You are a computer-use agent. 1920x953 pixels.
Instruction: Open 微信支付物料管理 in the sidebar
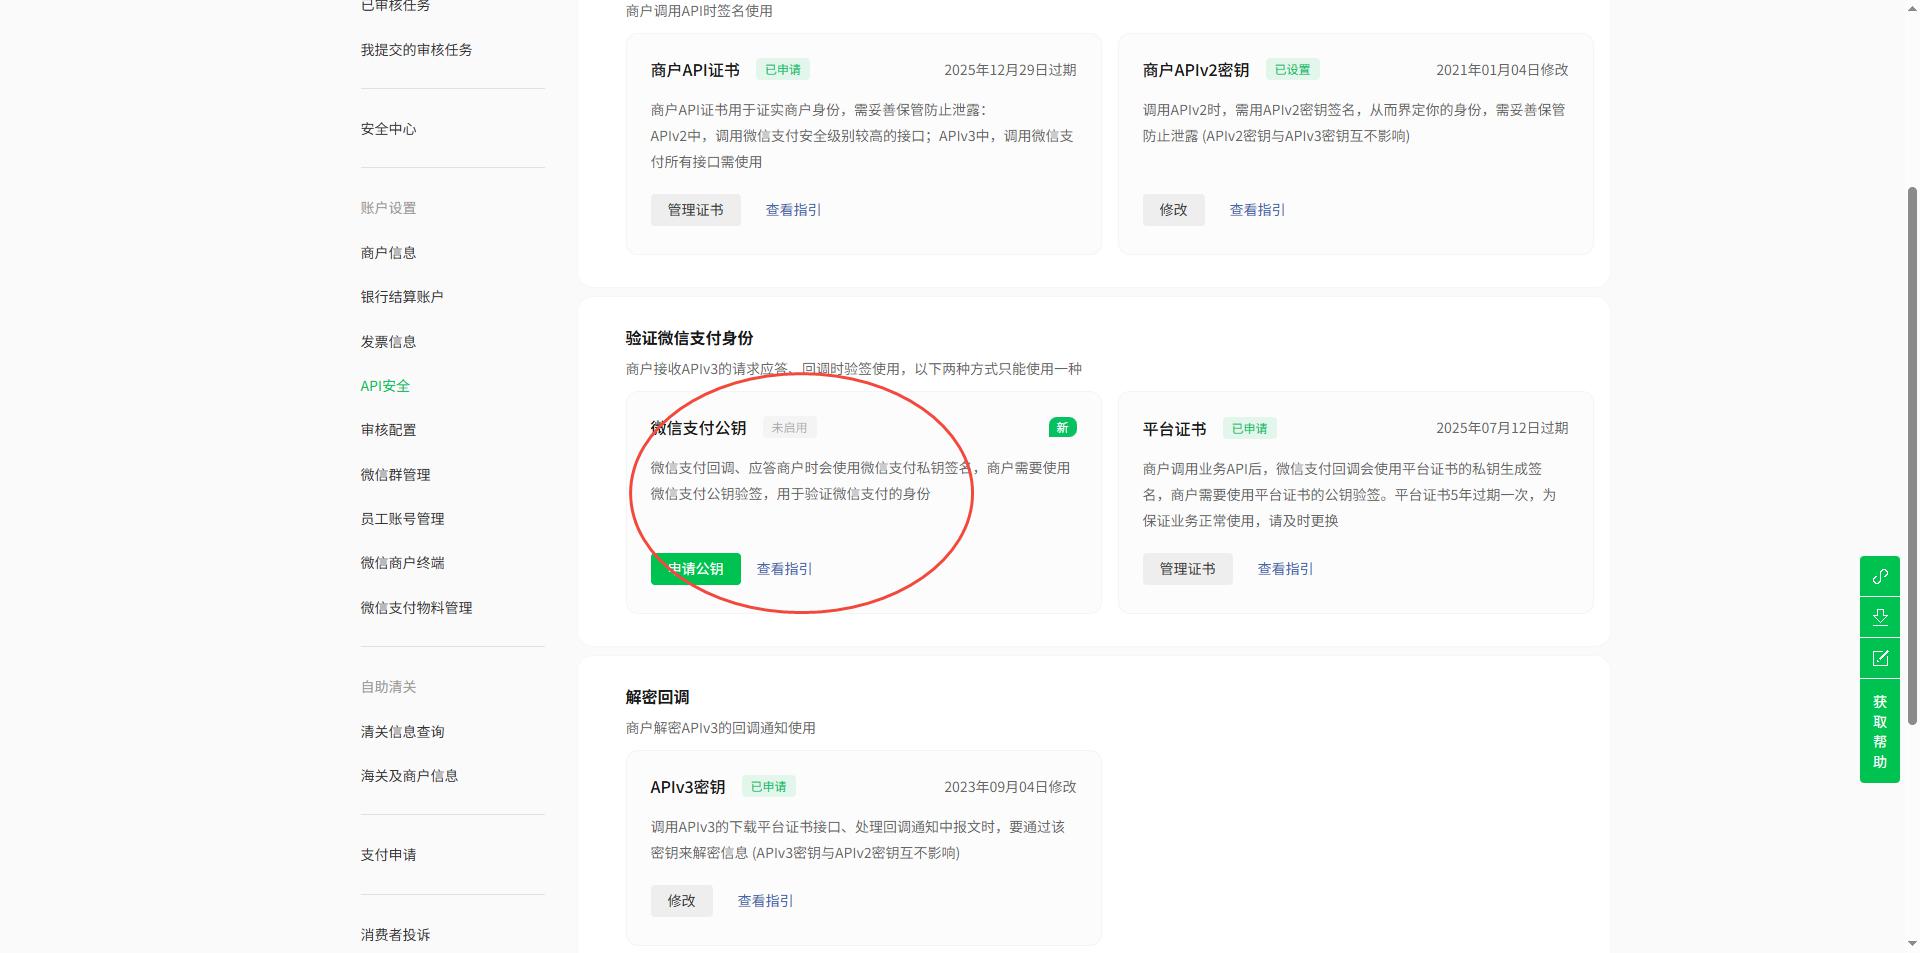coord(416,608)
